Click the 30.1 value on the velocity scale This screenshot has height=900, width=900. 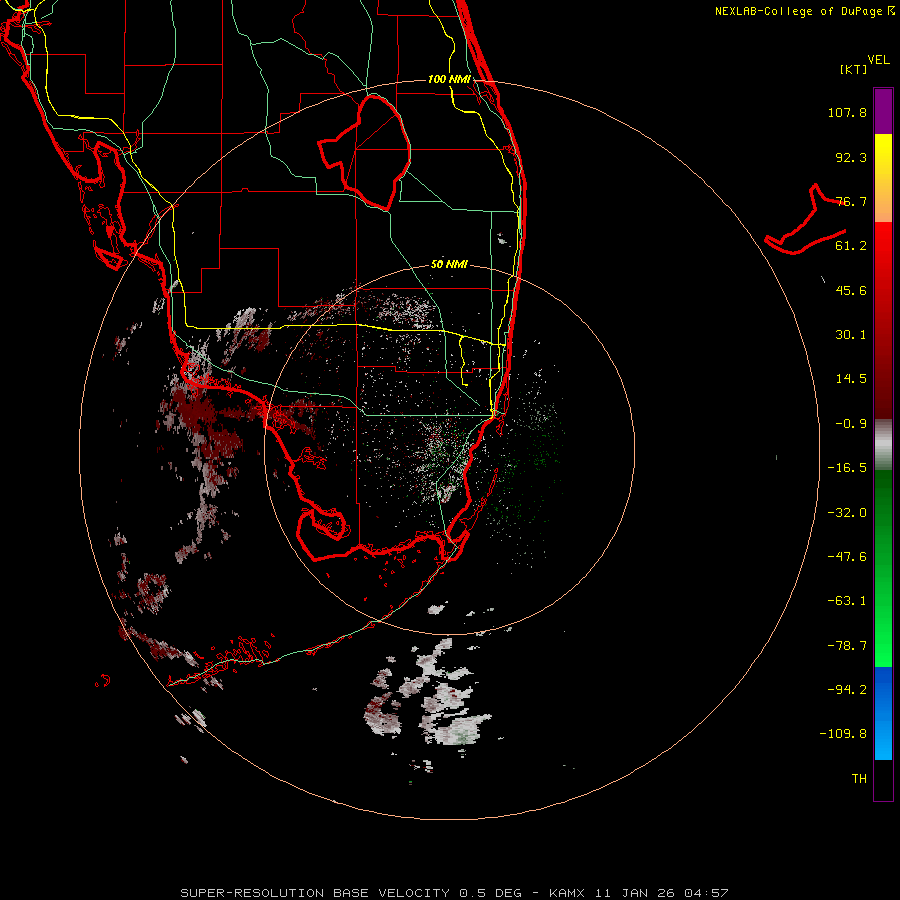(x=851, y=335)
